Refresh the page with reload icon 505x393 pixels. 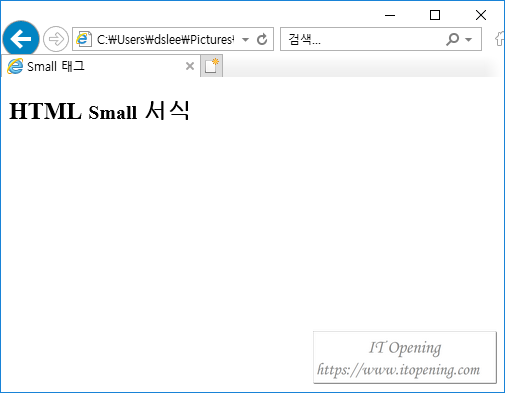coord(262,39)
